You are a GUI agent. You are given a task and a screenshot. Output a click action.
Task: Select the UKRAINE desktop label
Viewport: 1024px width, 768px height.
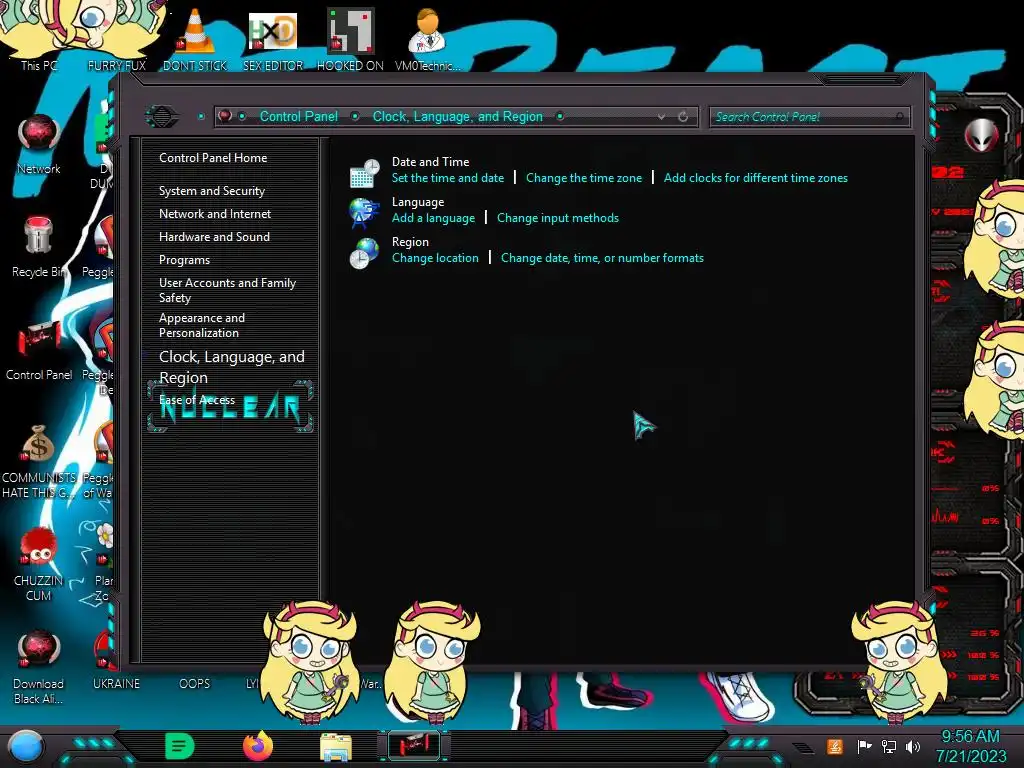(x=116, y=684)
